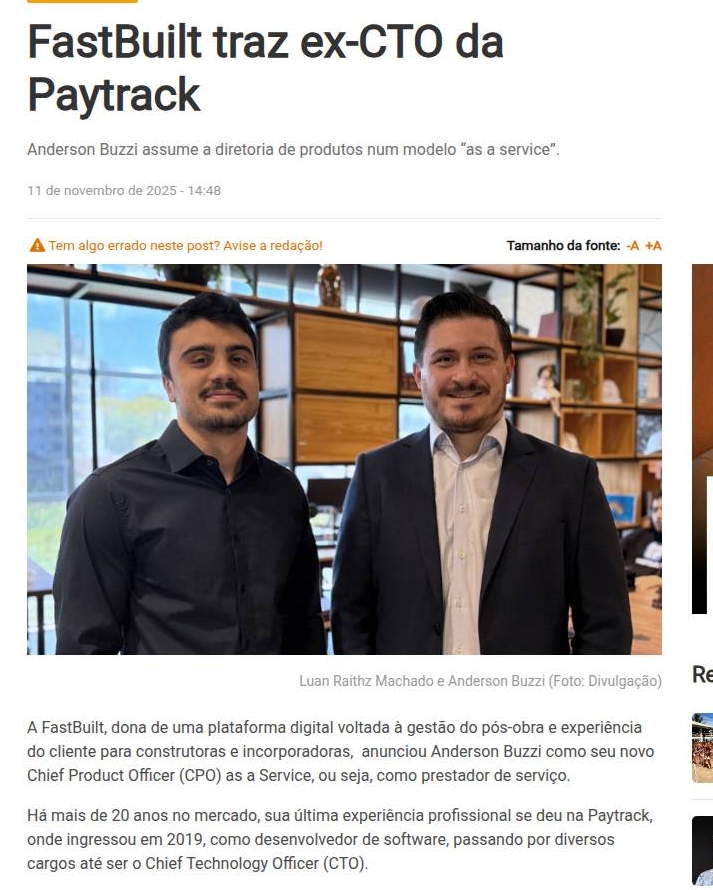713x890 pixels.
Task: Click the sidebar banner beside the photo
Action: click(x=702, y=439)
